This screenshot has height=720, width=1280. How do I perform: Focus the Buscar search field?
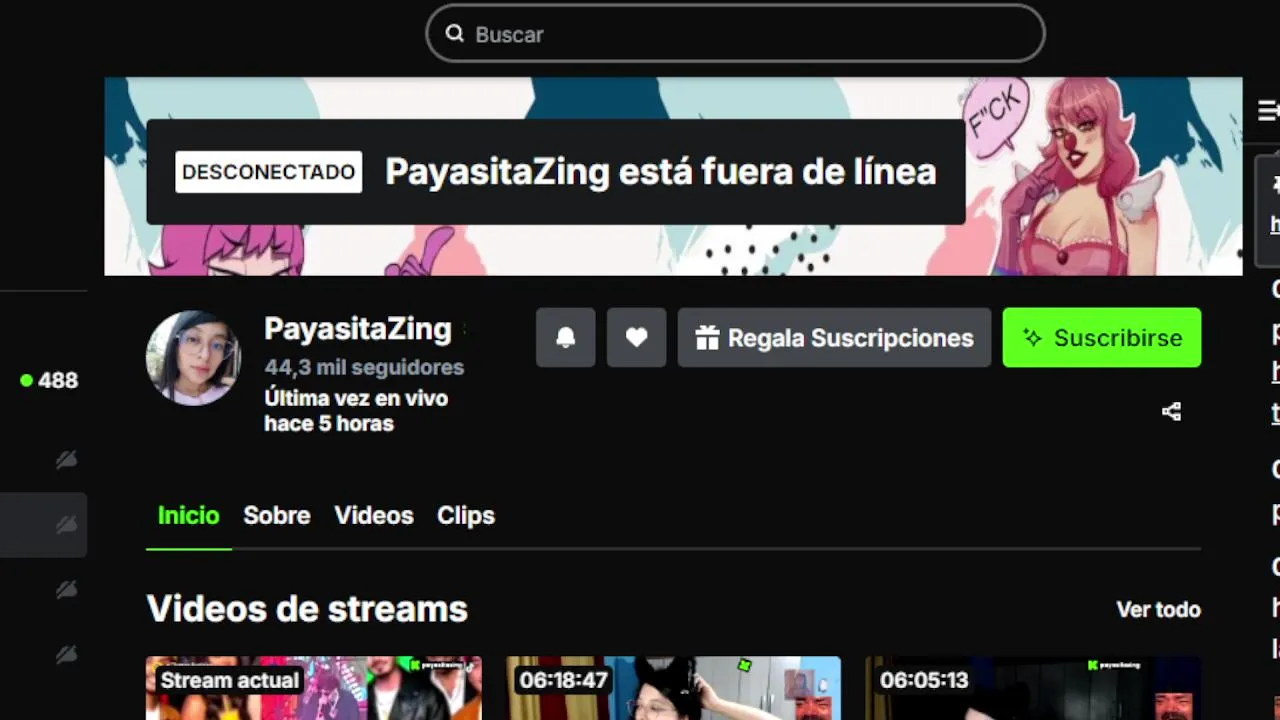click(735, 34)
